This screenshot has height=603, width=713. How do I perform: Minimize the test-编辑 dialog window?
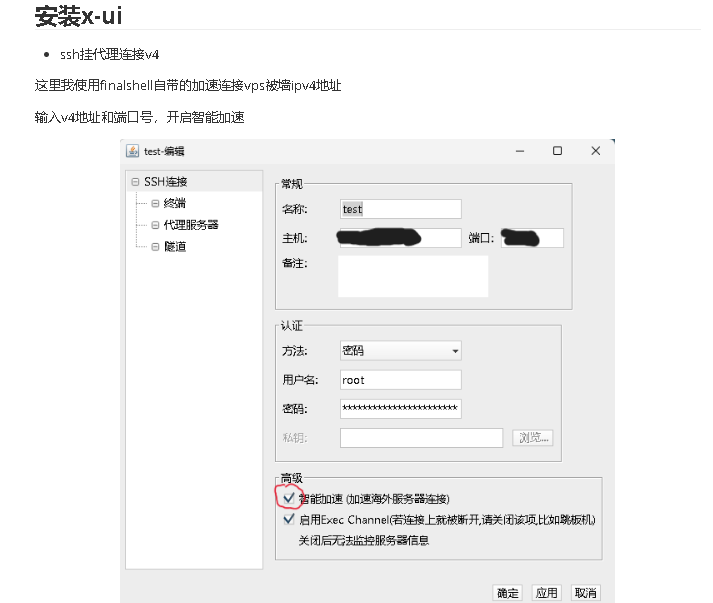(520, 151)
